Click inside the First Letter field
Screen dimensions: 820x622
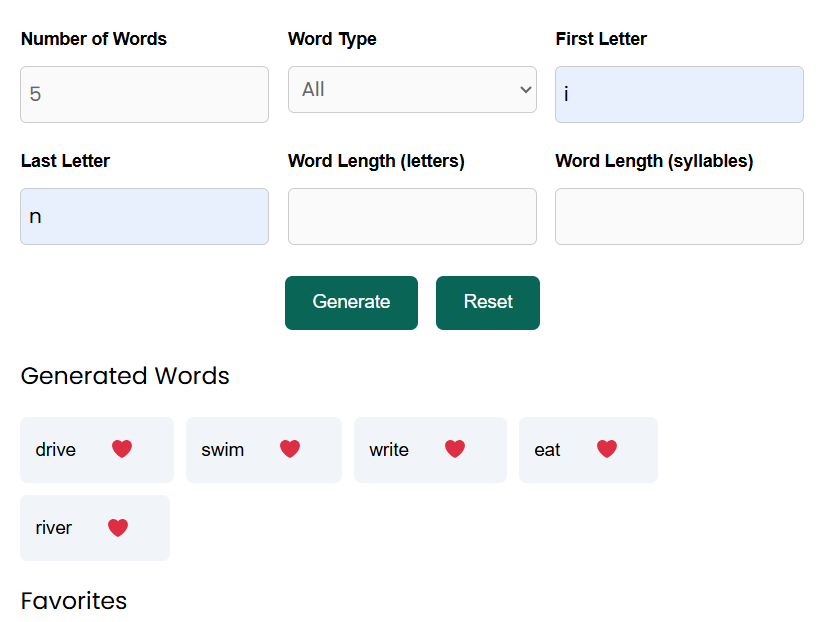[x=679, y=94]
